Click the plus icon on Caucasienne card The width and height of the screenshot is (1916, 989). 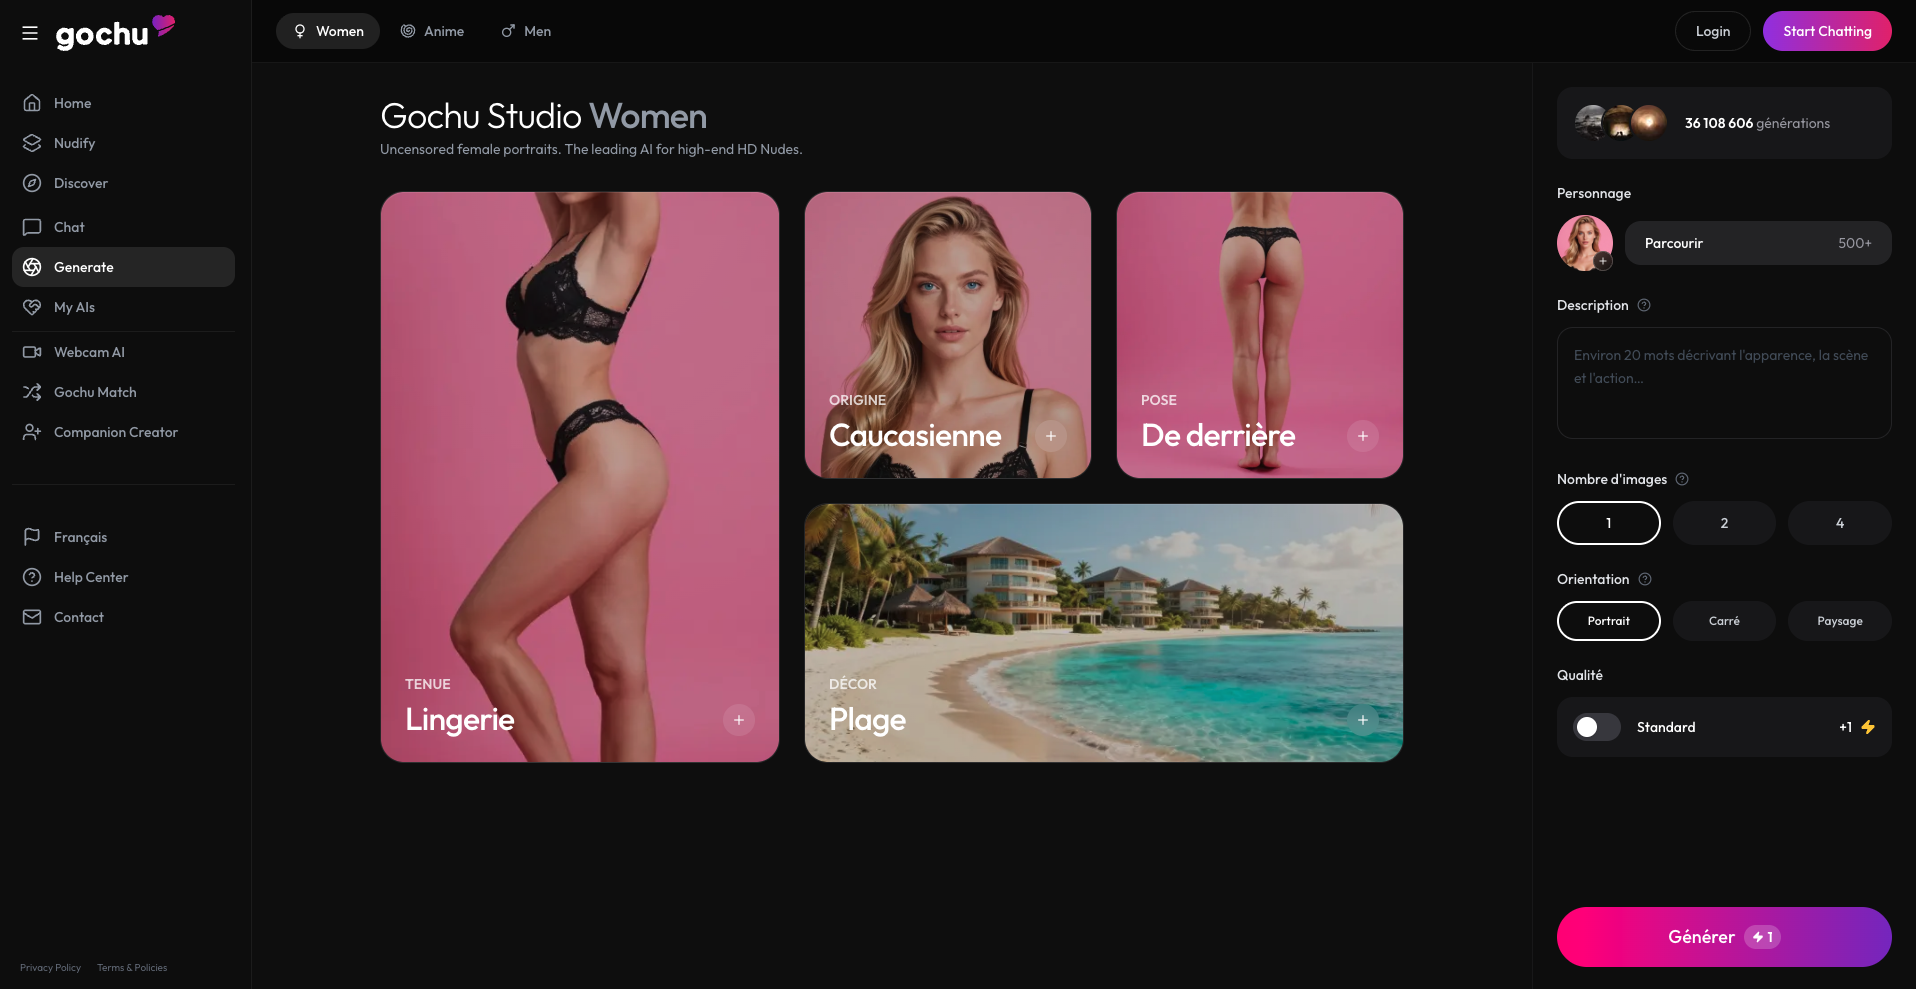(1051, 436)
